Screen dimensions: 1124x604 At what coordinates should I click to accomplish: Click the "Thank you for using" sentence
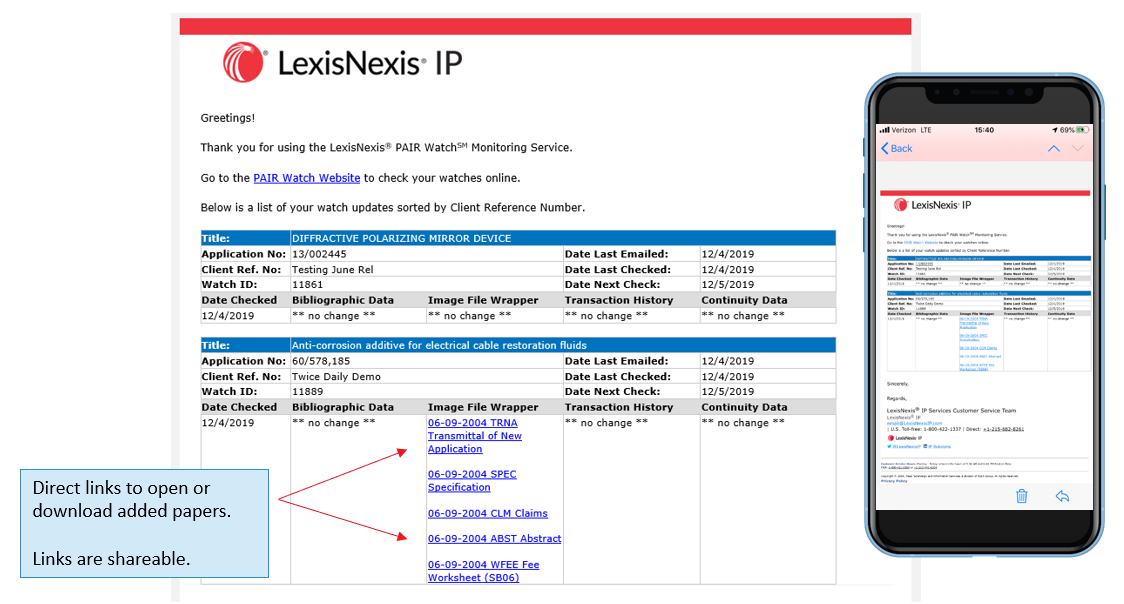(x=386, y=148)
